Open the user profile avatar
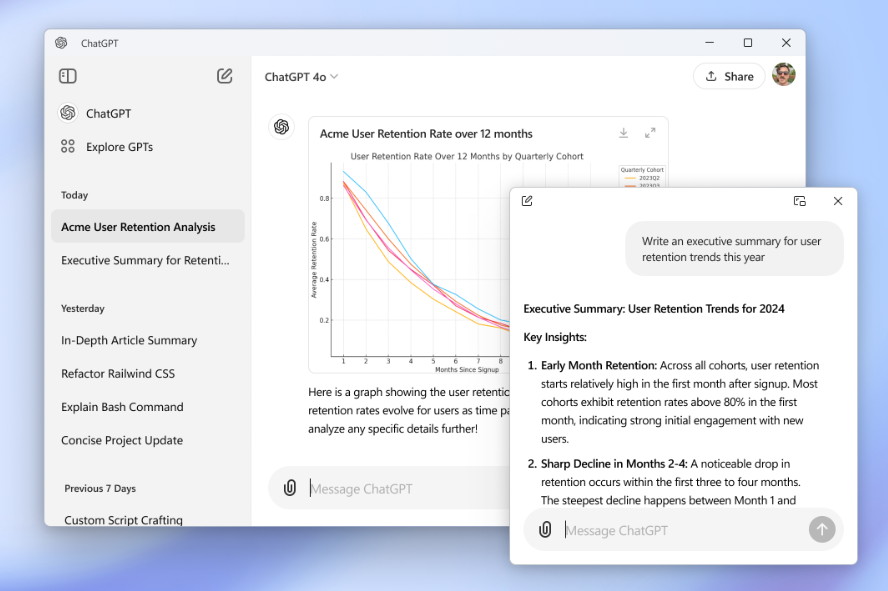Screen dimensions: 888x591 [x=784, y=75]
